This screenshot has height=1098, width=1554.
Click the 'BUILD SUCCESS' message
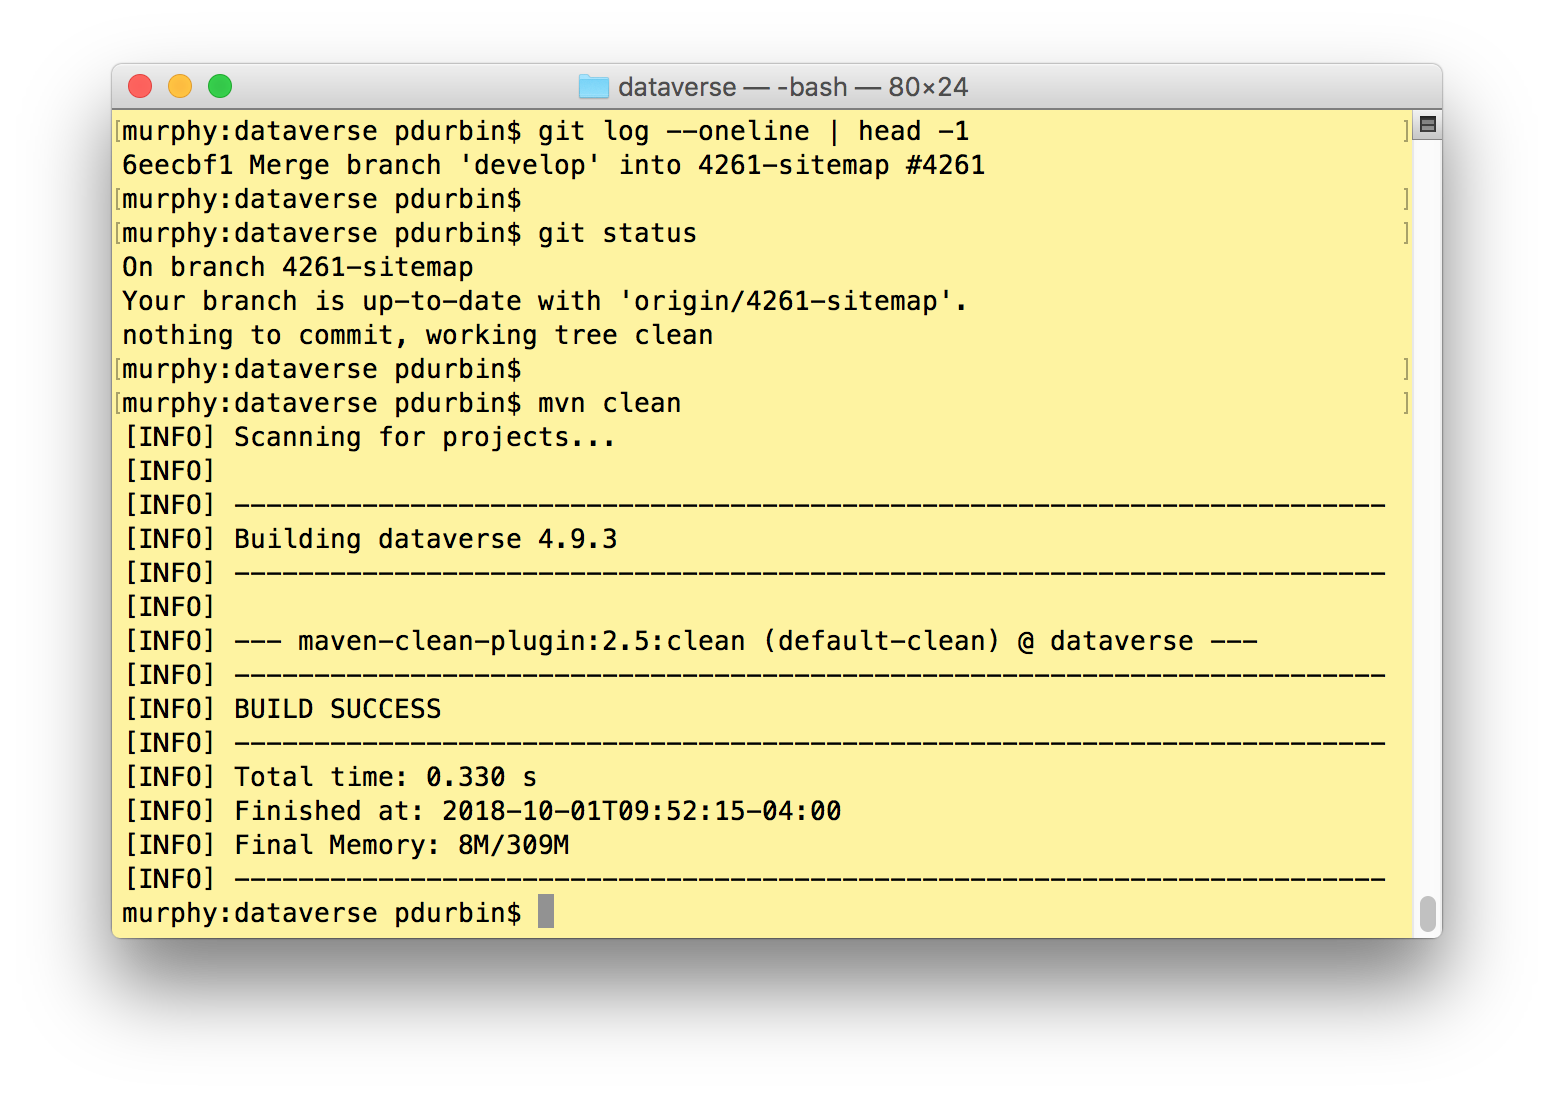[337, 710]
